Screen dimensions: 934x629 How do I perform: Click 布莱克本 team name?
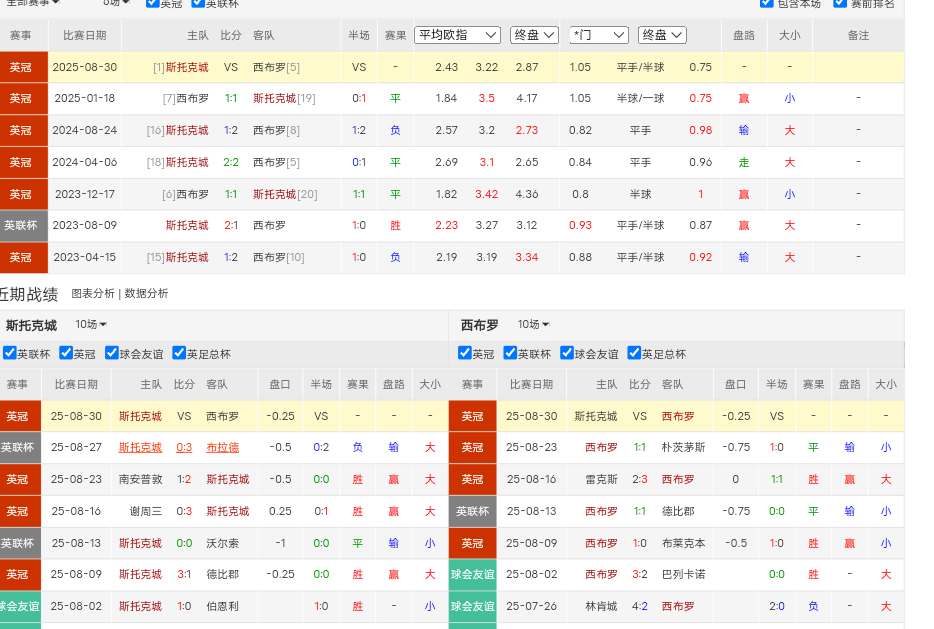pyautogui.click(x=684, y=543)
